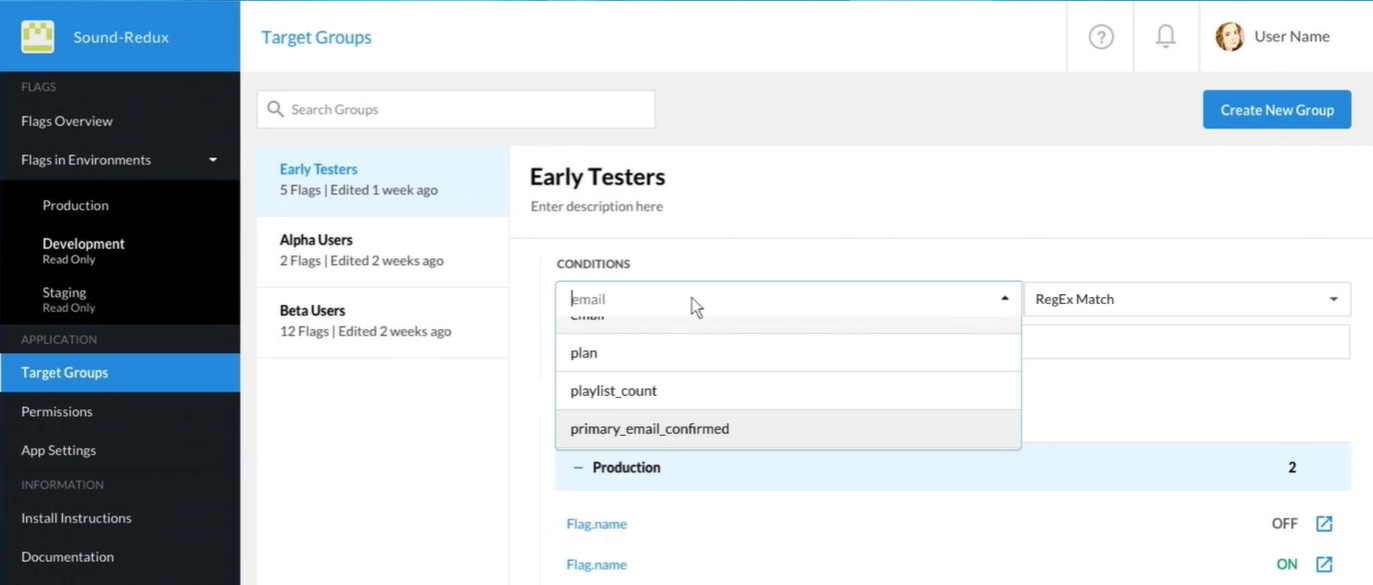Open first Flag.name external link icon
Screen dimensions: 1373x585
(1324, 524)
